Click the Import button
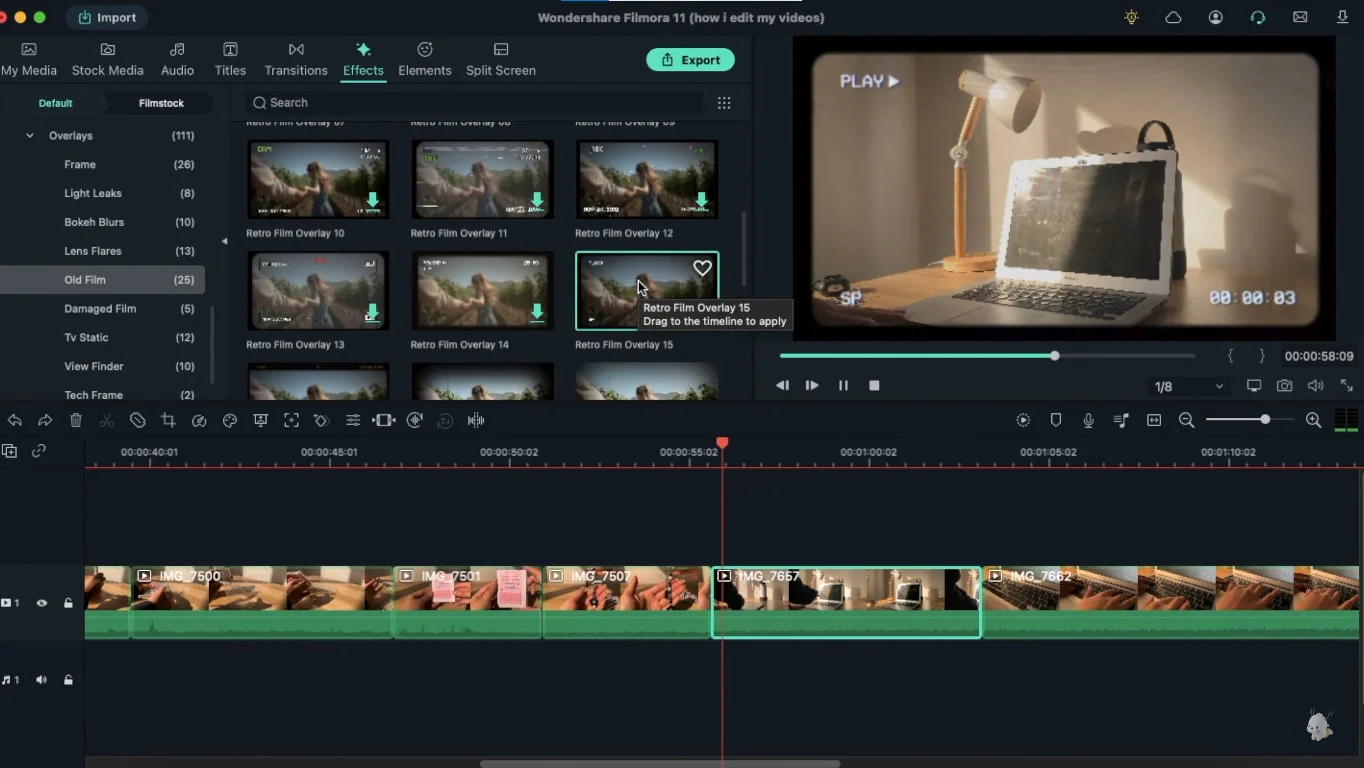Screen dimensions: 1364x768 point(107,17)
